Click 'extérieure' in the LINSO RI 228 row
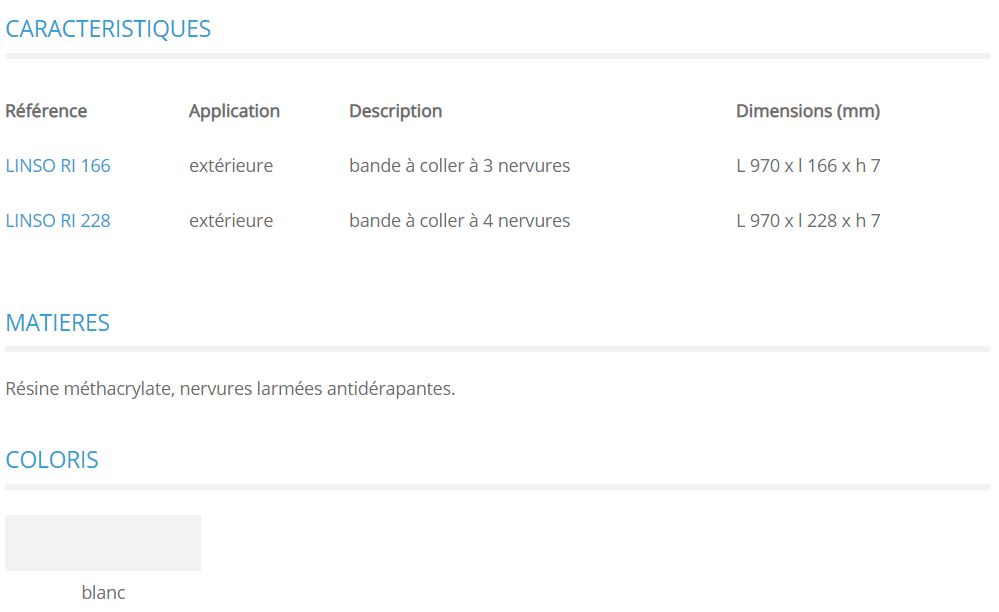Screen dimensions: 999x612 (231, 221)
